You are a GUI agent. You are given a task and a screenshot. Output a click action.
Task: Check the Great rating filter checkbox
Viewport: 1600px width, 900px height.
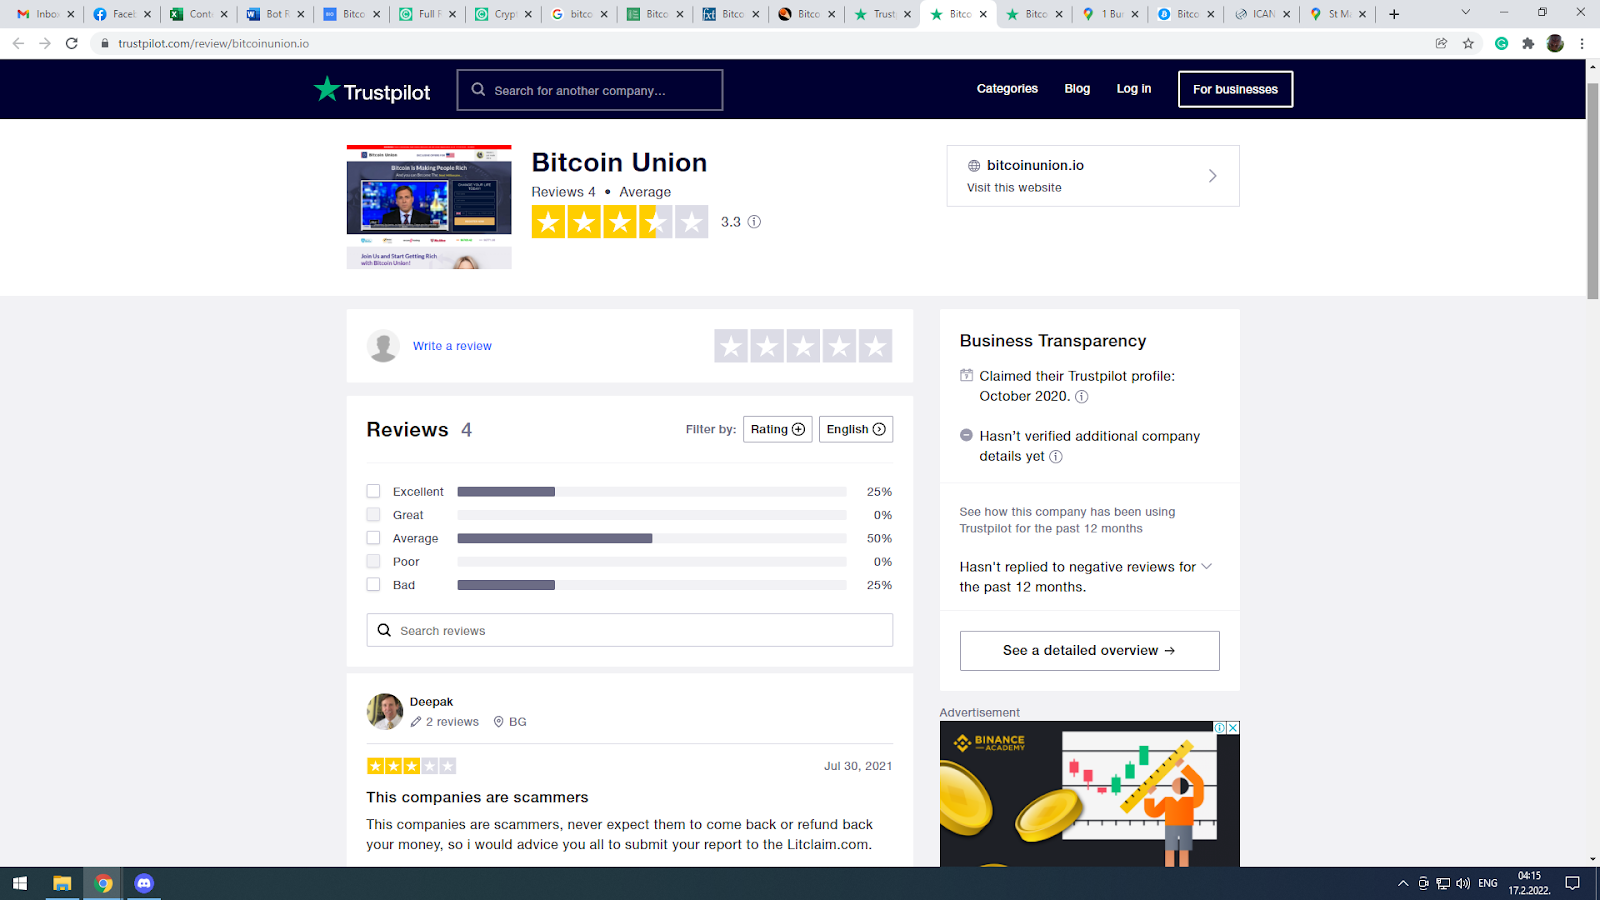(373, 514)
